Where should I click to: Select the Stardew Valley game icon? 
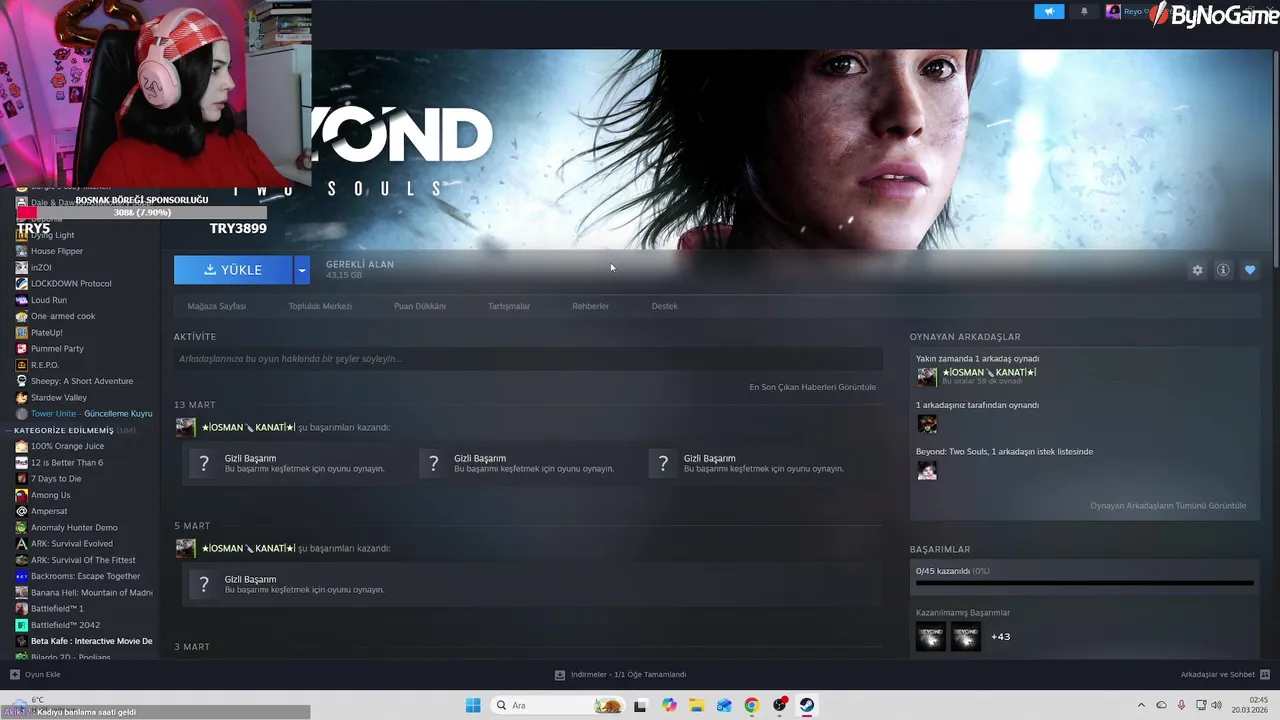[22, 398]
